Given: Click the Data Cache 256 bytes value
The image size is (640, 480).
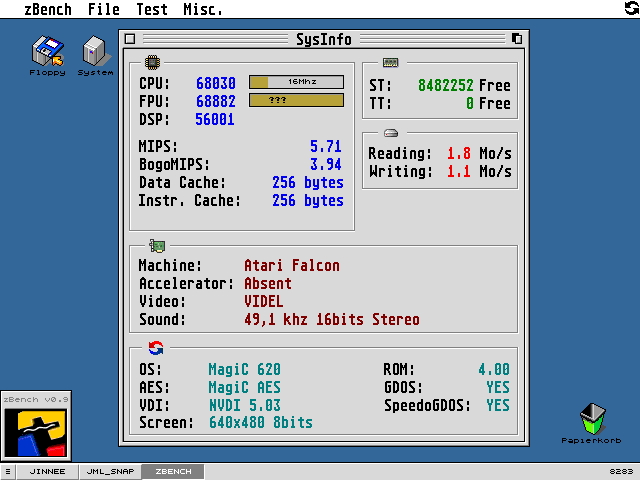Looking at the screenshot, I should pyautogui.click(x=308, y=182).
